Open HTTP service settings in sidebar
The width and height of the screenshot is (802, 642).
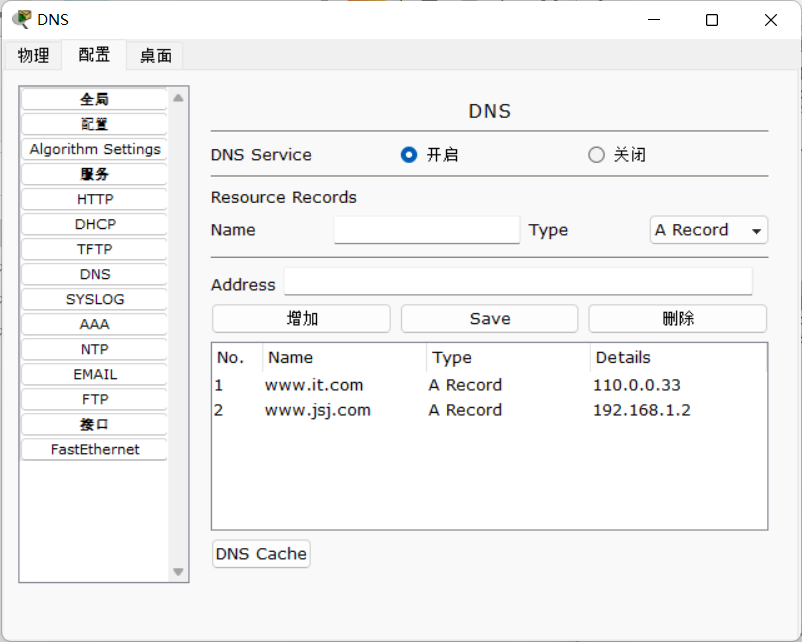[x=95, y=199]
